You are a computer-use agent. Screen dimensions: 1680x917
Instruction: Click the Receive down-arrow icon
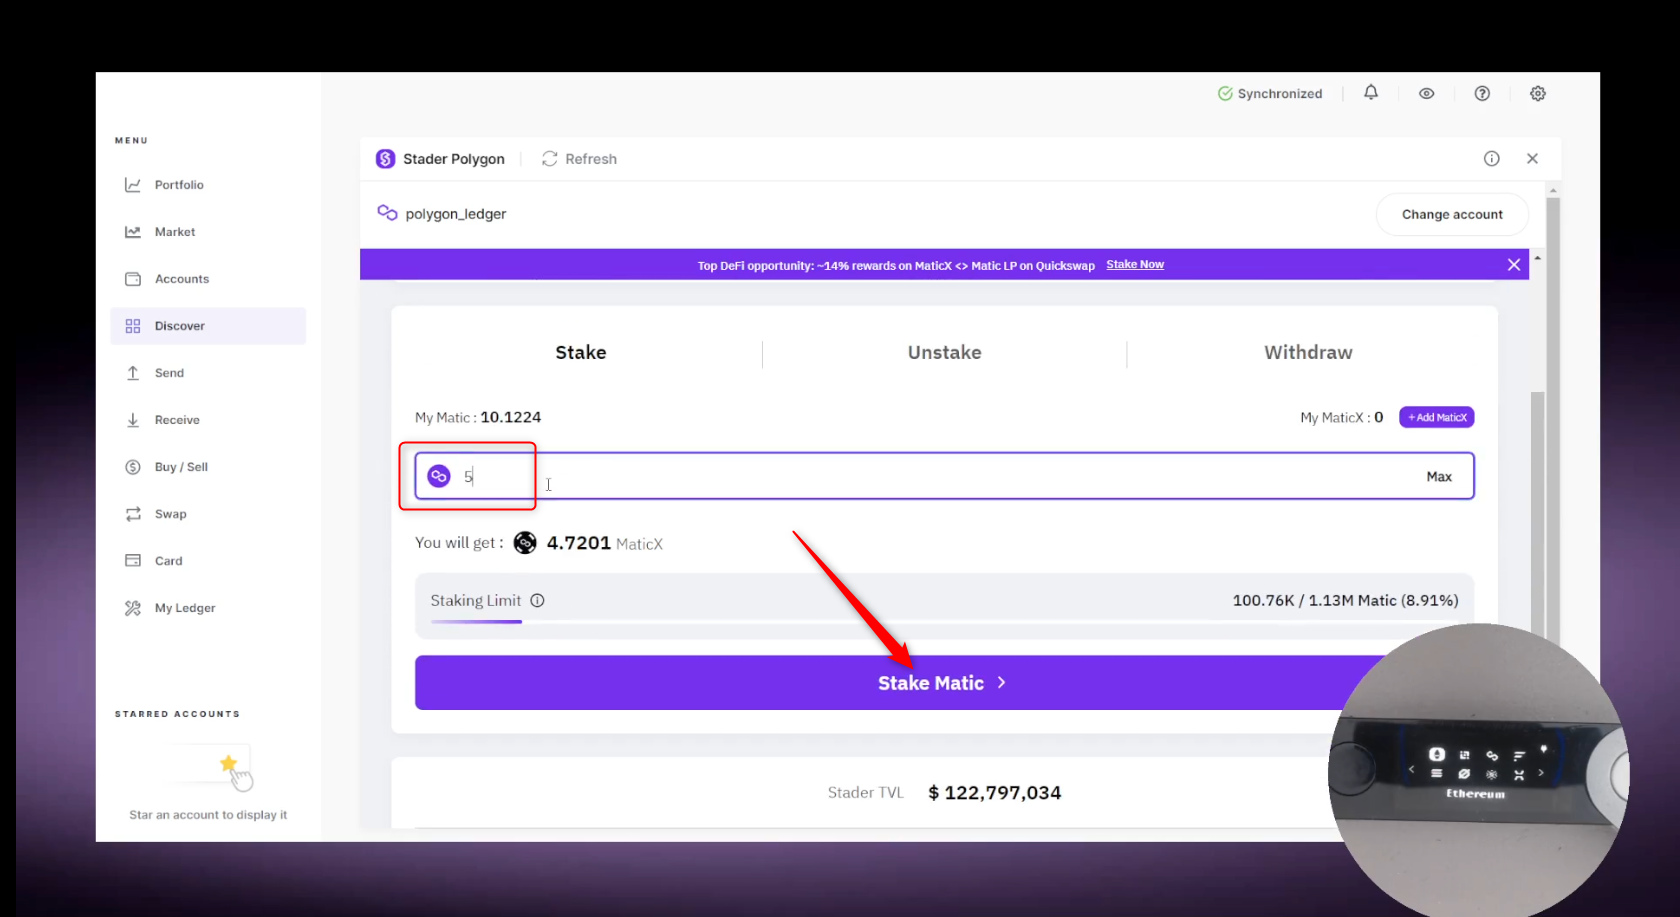pos(133,420)
